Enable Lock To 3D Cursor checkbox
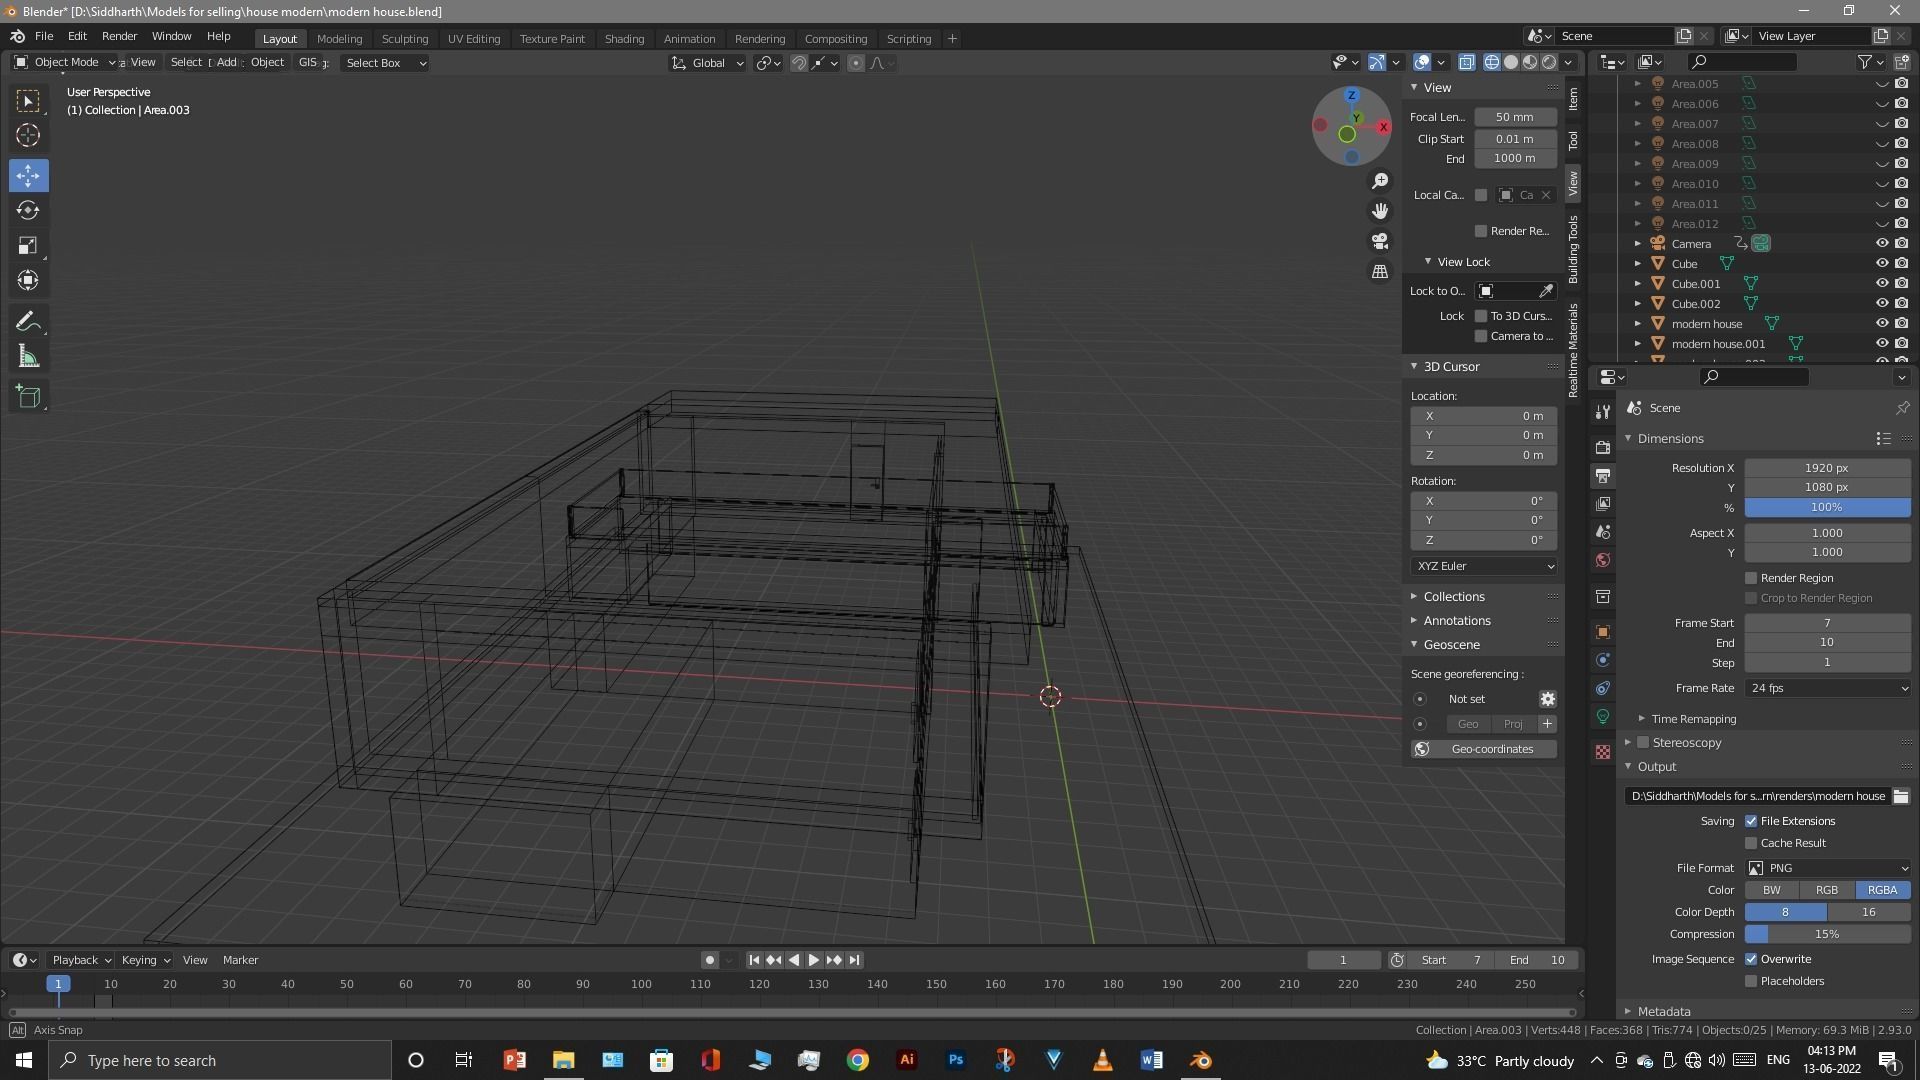 [x=1481, y=316]
